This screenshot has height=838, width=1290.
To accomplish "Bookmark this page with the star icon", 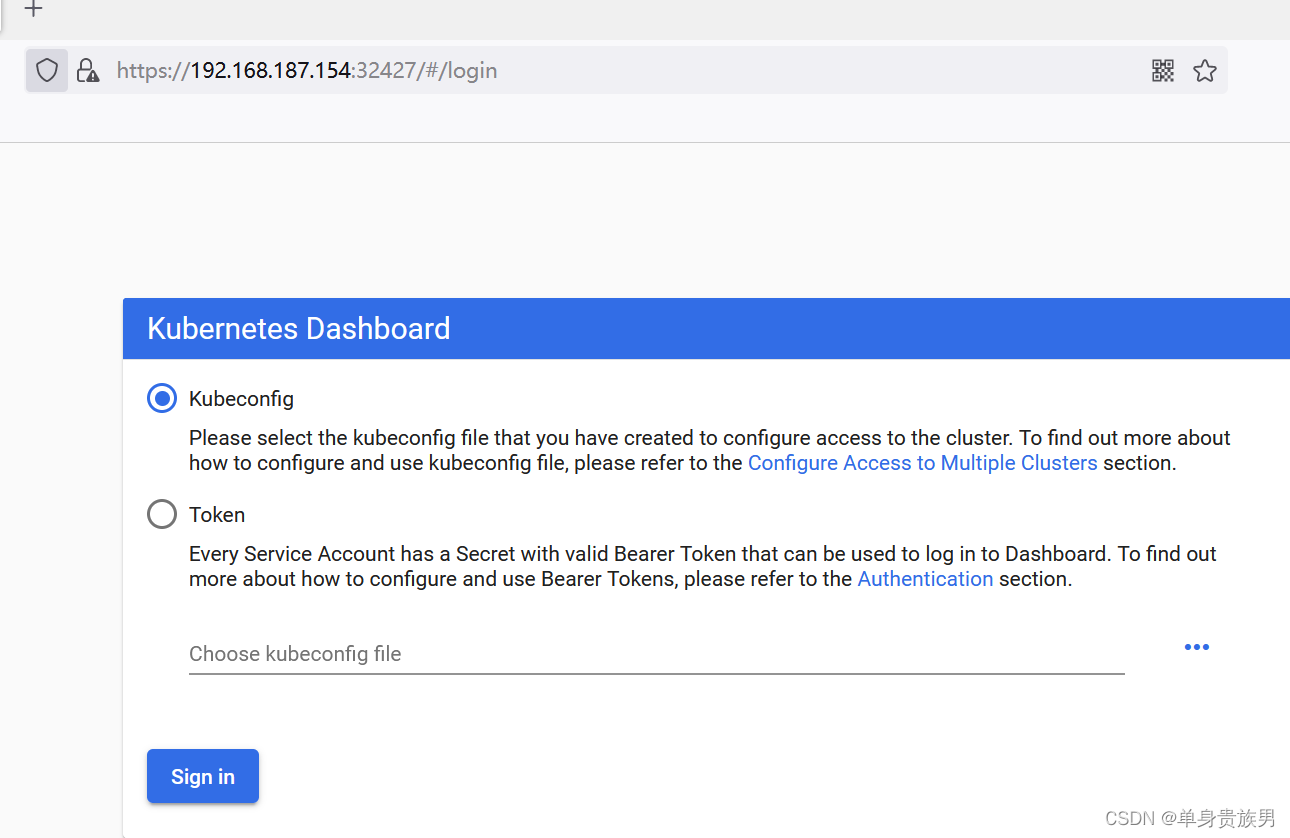I will (1205, 71).
